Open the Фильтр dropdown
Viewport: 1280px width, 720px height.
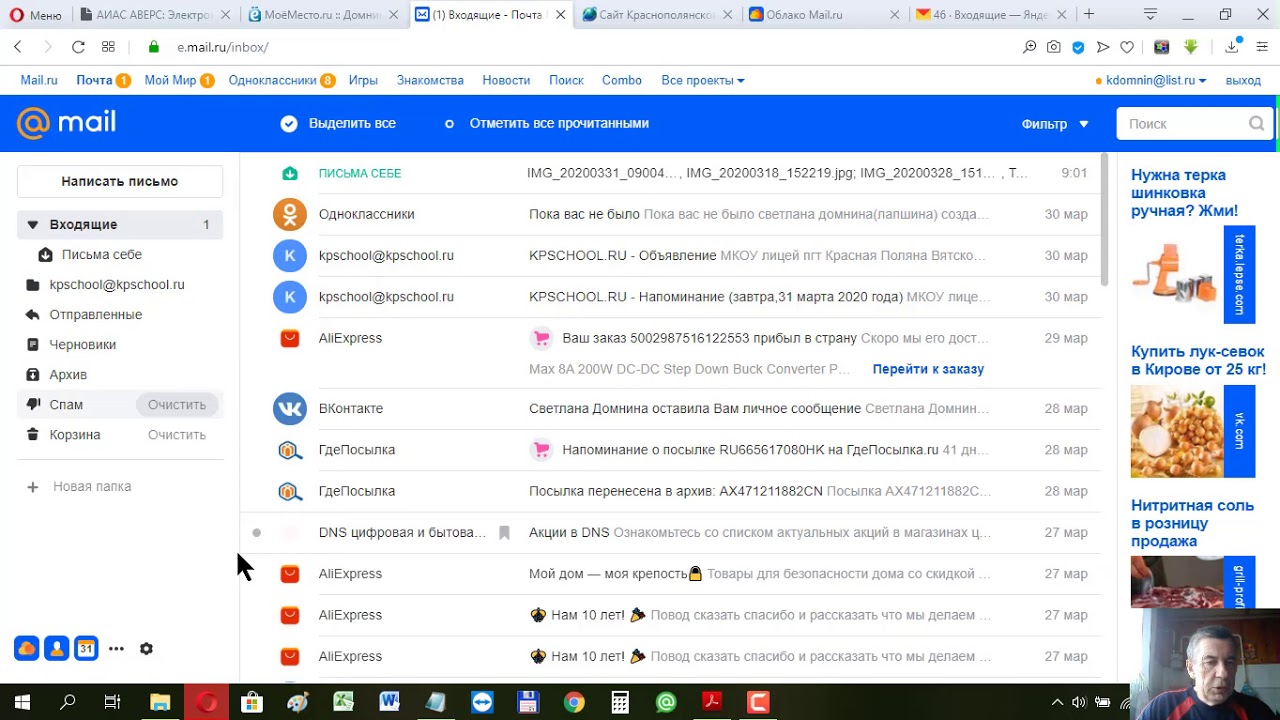click(x=1055, y=124)
